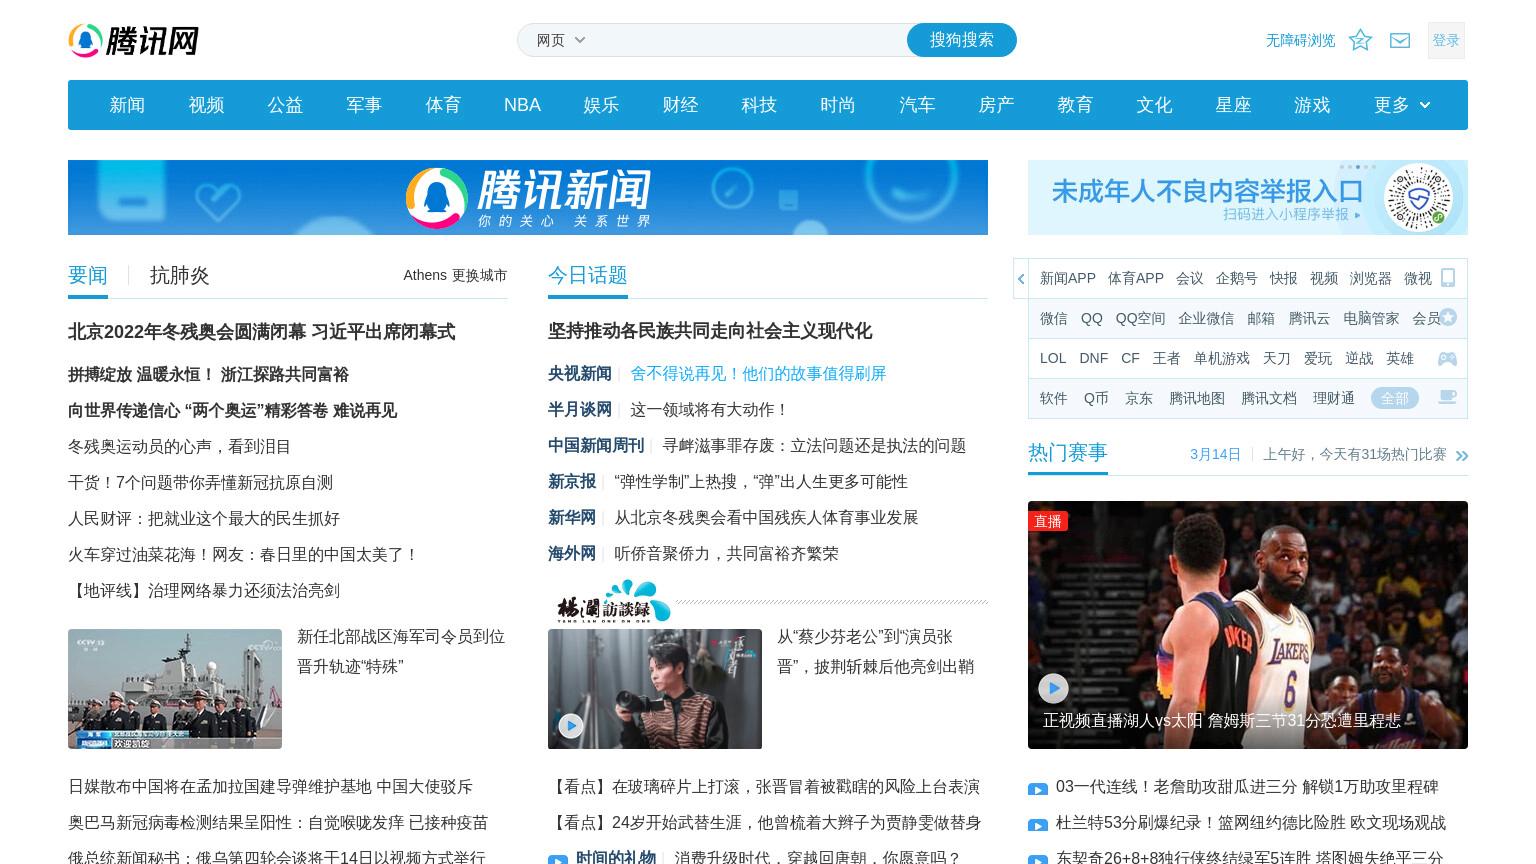Image resolution: width=1536 pixels, height=864 pixels.
Task: Click the mobile phone icon in apps row
Action: pos(1448,278)
